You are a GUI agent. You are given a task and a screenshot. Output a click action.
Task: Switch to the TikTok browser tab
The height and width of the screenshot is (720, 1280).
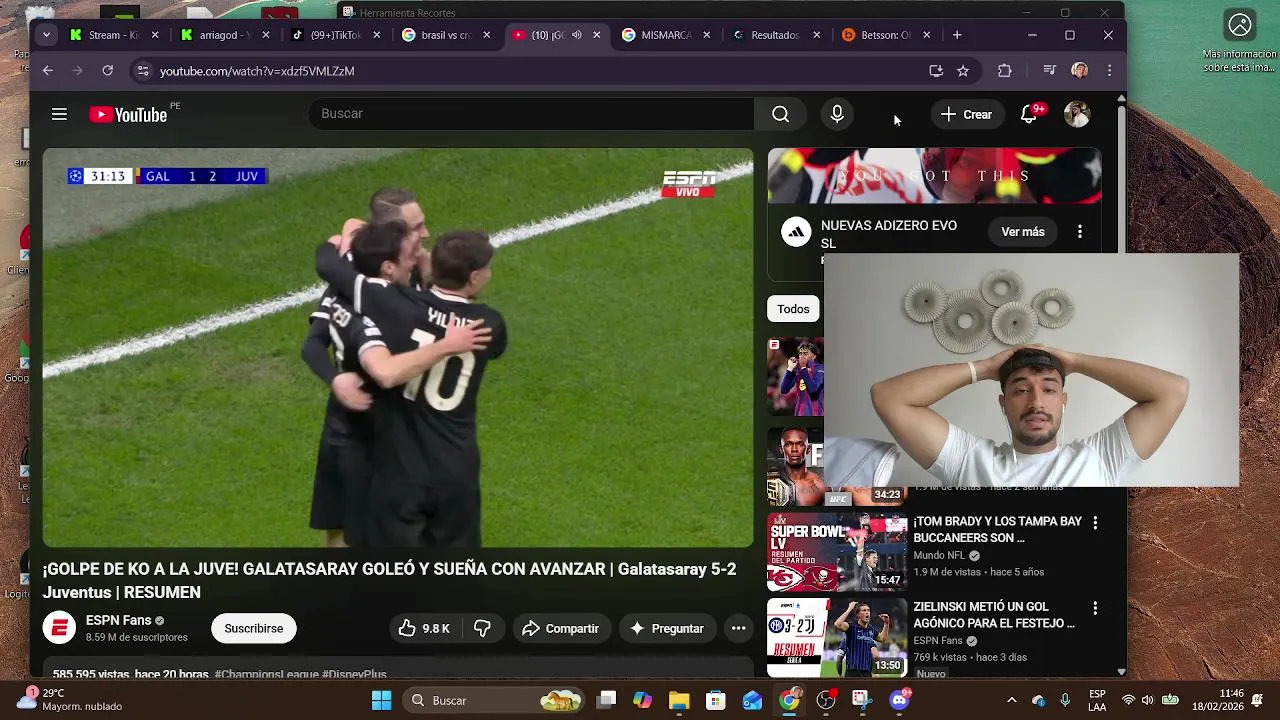[335, 35]
